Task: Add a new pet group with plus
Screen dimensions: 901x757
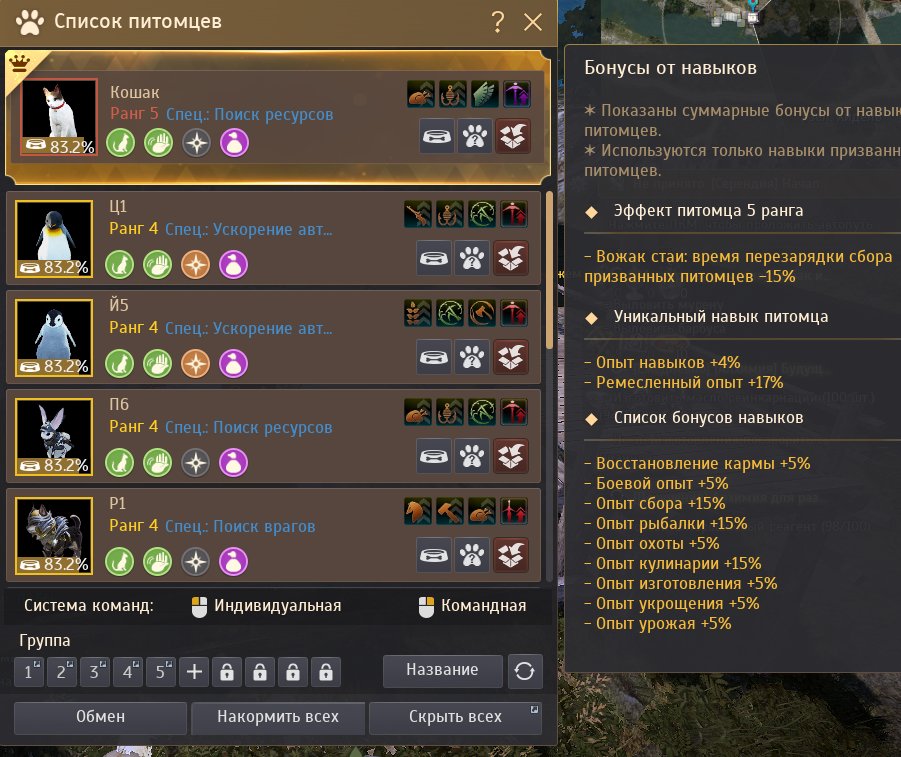Action: [x=194, y=671]
